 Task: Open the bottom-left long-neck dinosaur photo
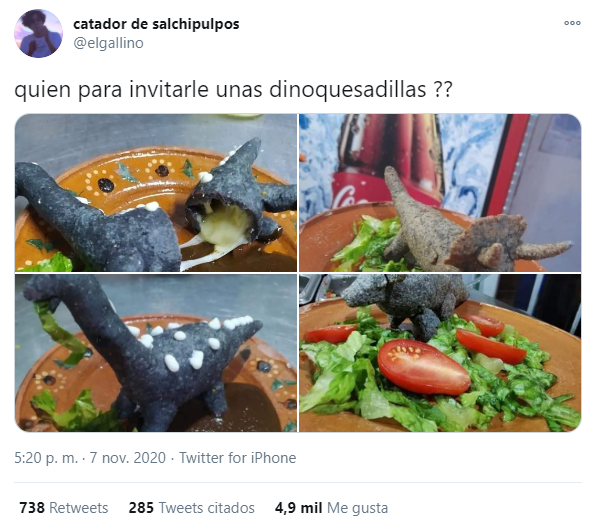pyautogui.click(x=156, y=353)
